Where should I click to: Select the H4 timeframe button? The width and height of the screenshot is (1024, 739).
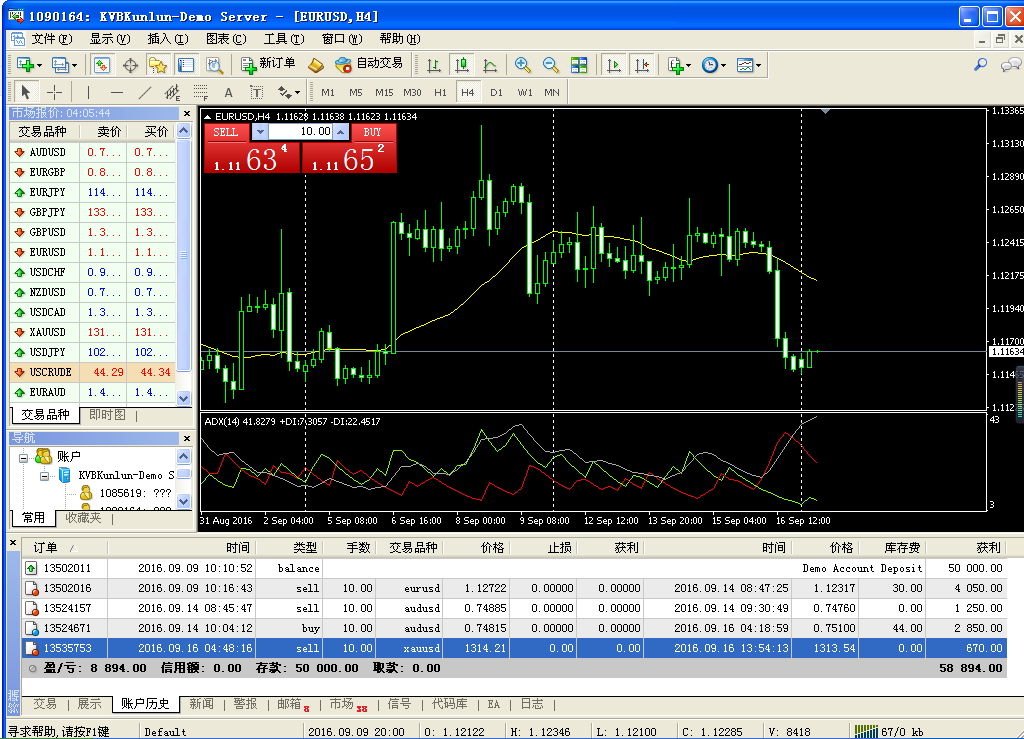468,93
